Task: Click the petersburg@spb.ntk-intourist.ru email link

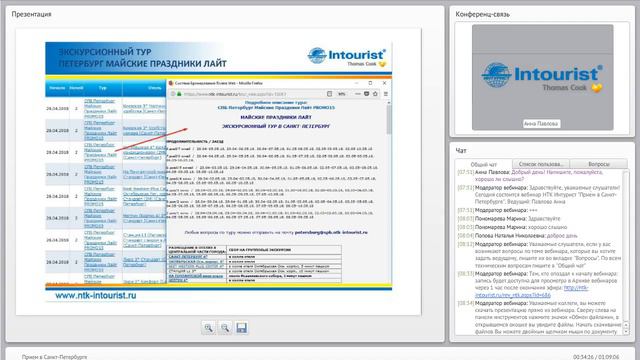Action: (331, 232)
